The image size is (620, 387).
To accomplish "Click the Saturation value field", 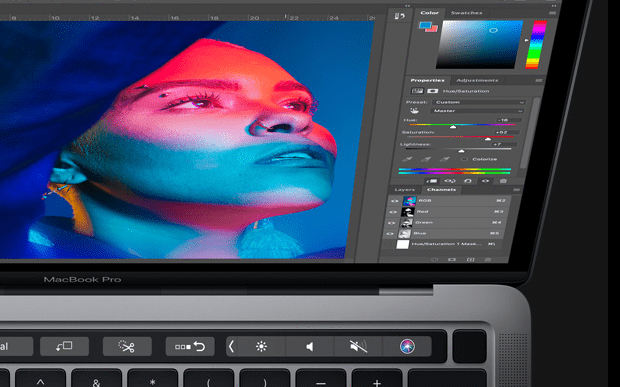I will (x=507, y=132).
